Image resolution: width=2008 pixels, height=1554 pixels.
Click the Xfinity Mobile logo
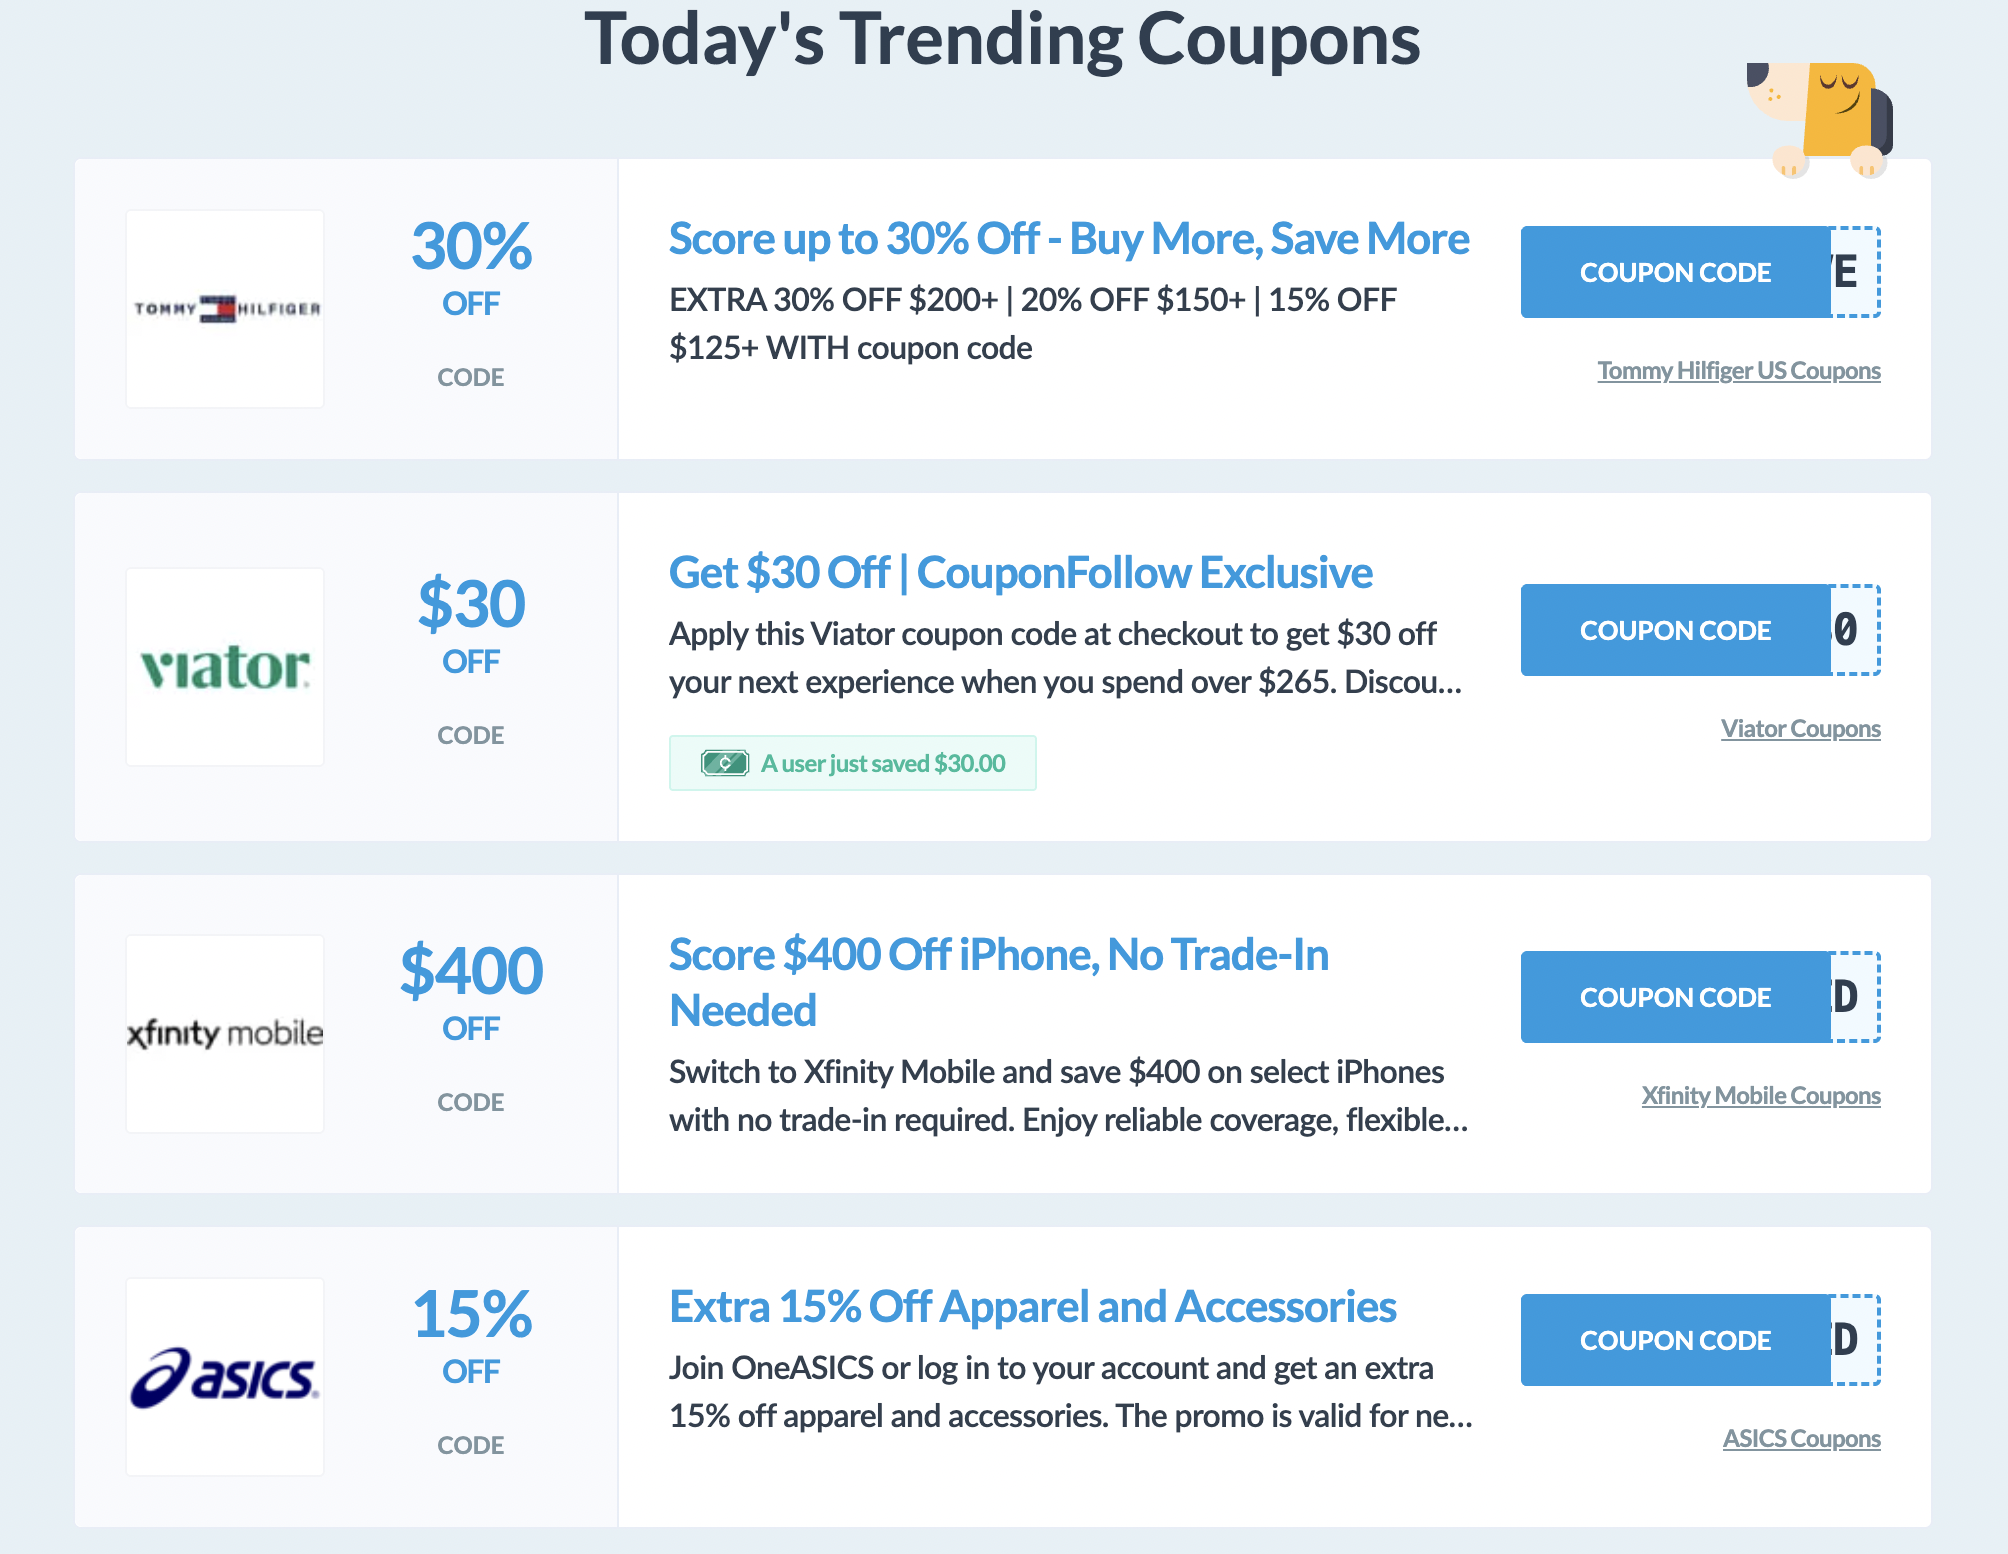click(x=225, y=1033)
